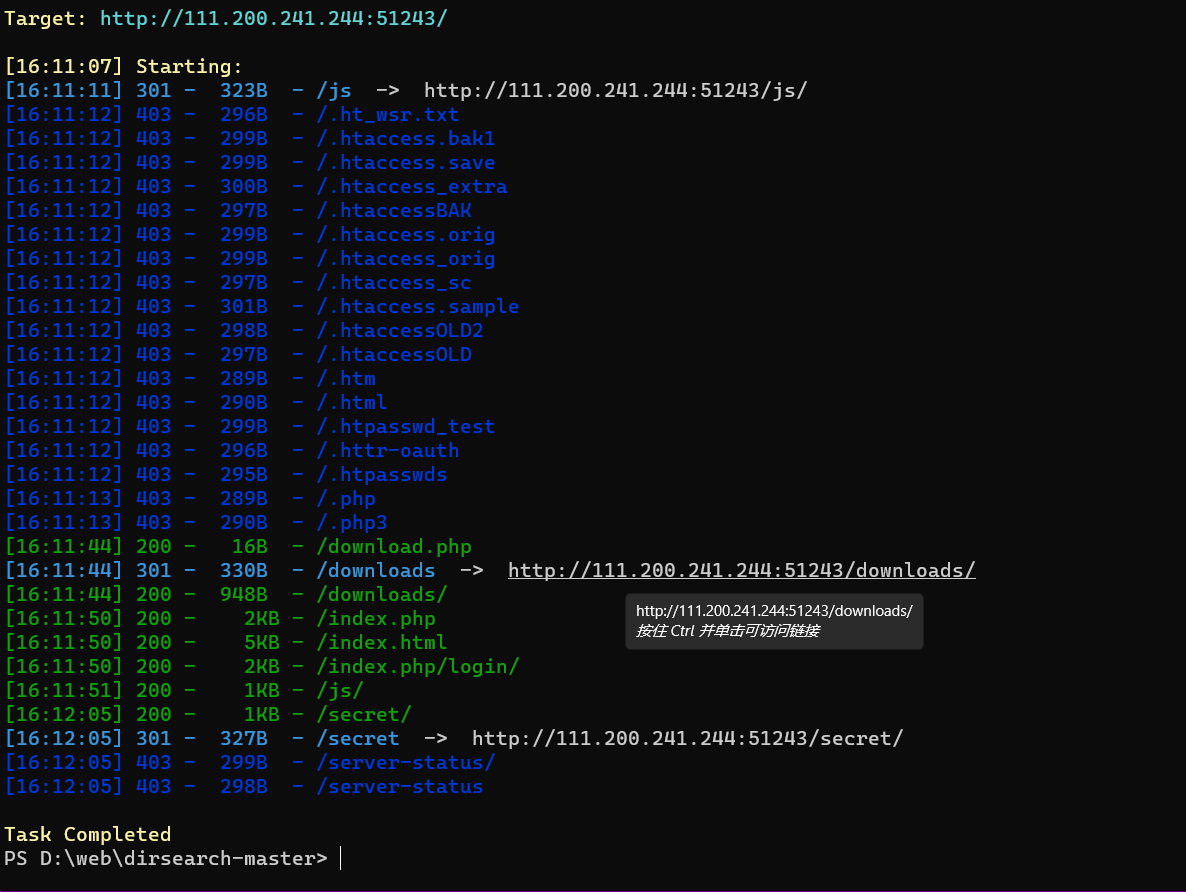Open the underlined downloads/ redirect URL

coord(741,570)
